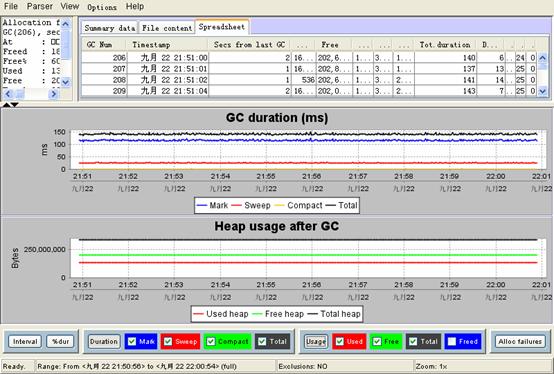This screenshot has width=554, height=374.
Task: Toggle the Sweep duration checkbox
Action: tap(168, 342)
